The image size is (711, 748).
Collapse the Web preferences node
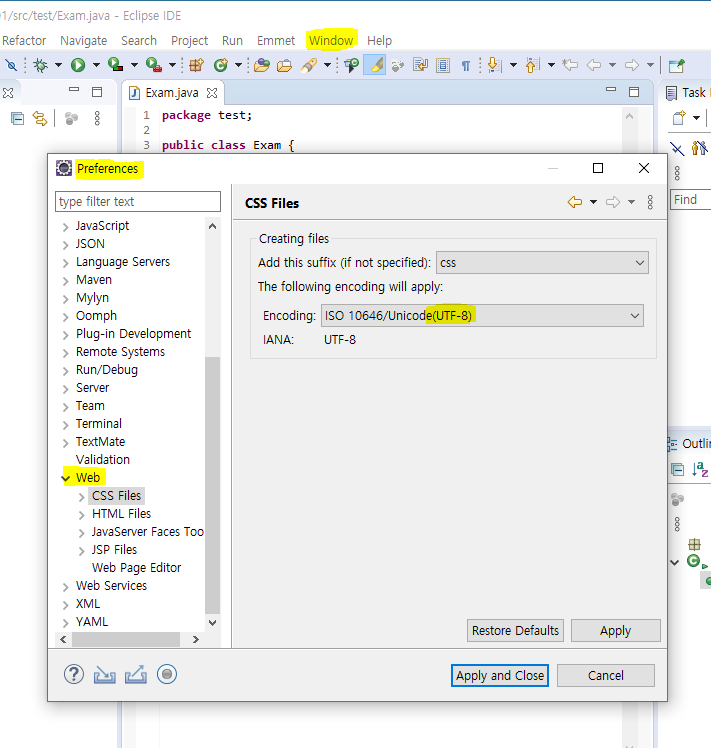(66, 478)
